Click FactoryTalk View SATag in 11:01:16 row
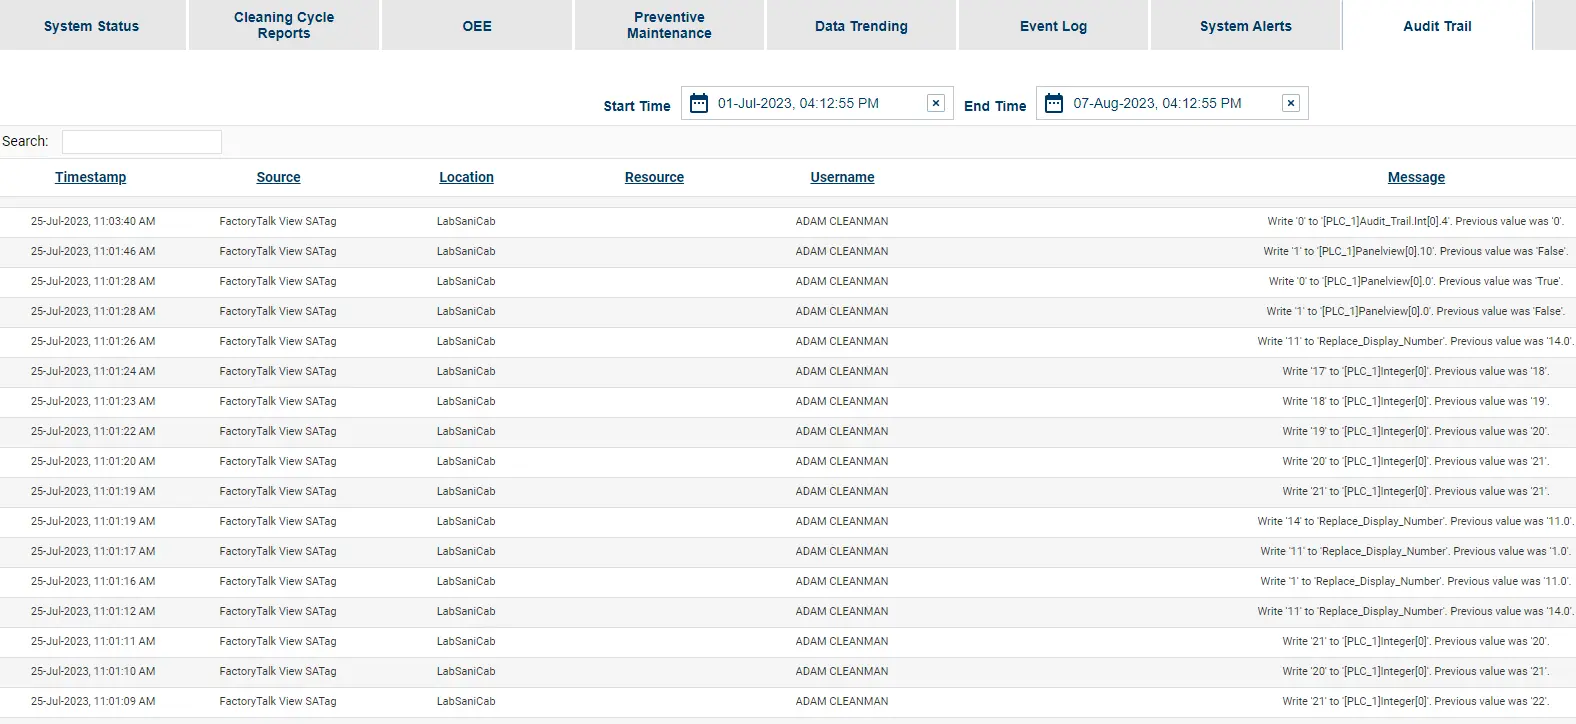This screenshot has height=724, width=1576. (278, 581)
